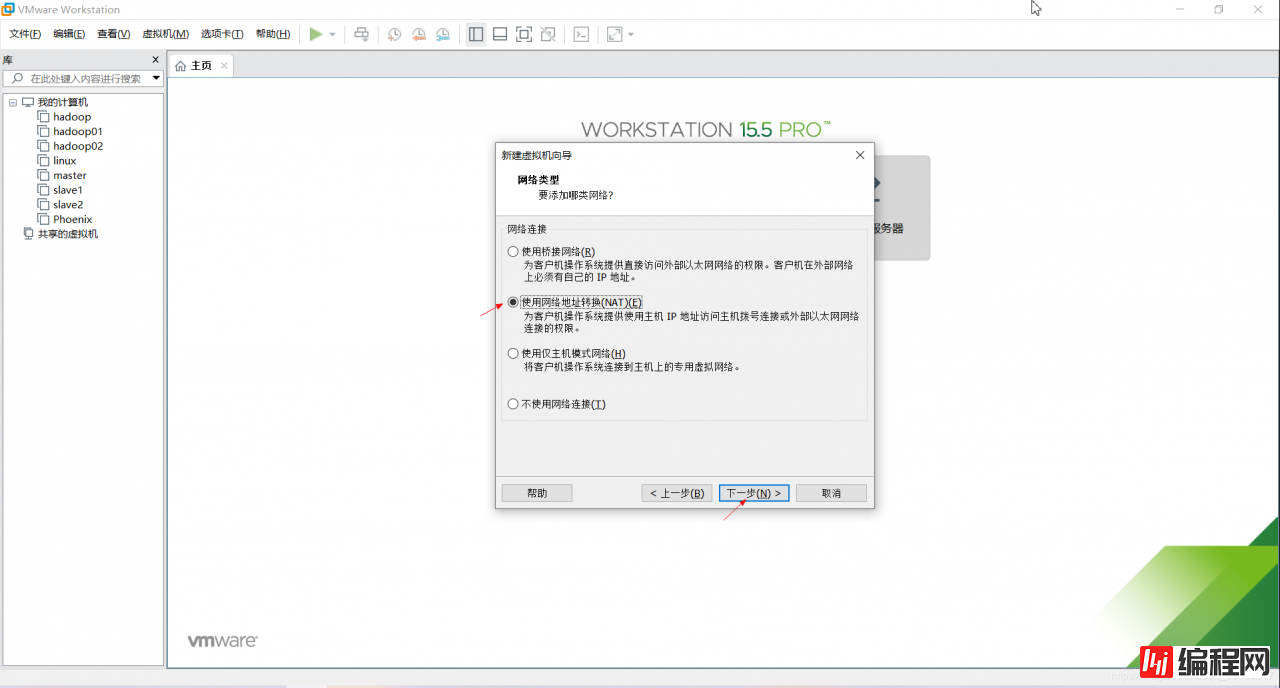1280x688 pixels.
Task: Select the Phoenix virtual machine
Action: [73, 219]
